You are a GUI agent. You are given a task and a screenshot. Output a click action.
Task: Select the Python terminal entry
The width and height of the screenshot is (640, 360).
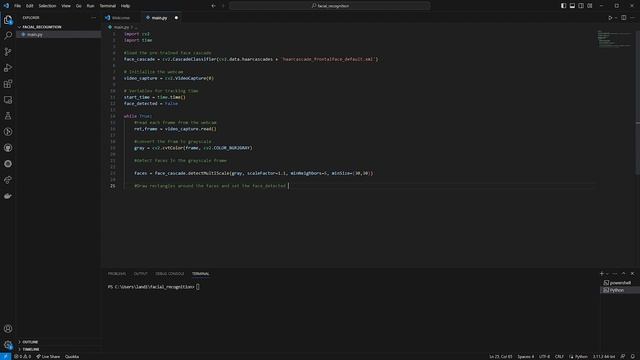pyautogui.click(x=620, y=290)
